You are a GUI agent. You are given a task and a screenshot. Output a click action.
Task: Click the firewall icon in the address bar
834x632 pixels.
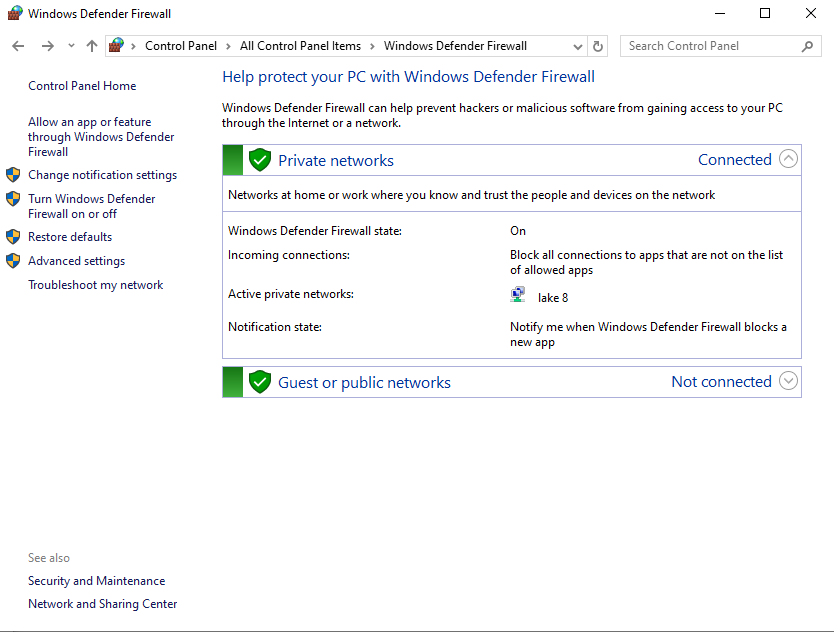pyautogui.click(x=116, y=46)
